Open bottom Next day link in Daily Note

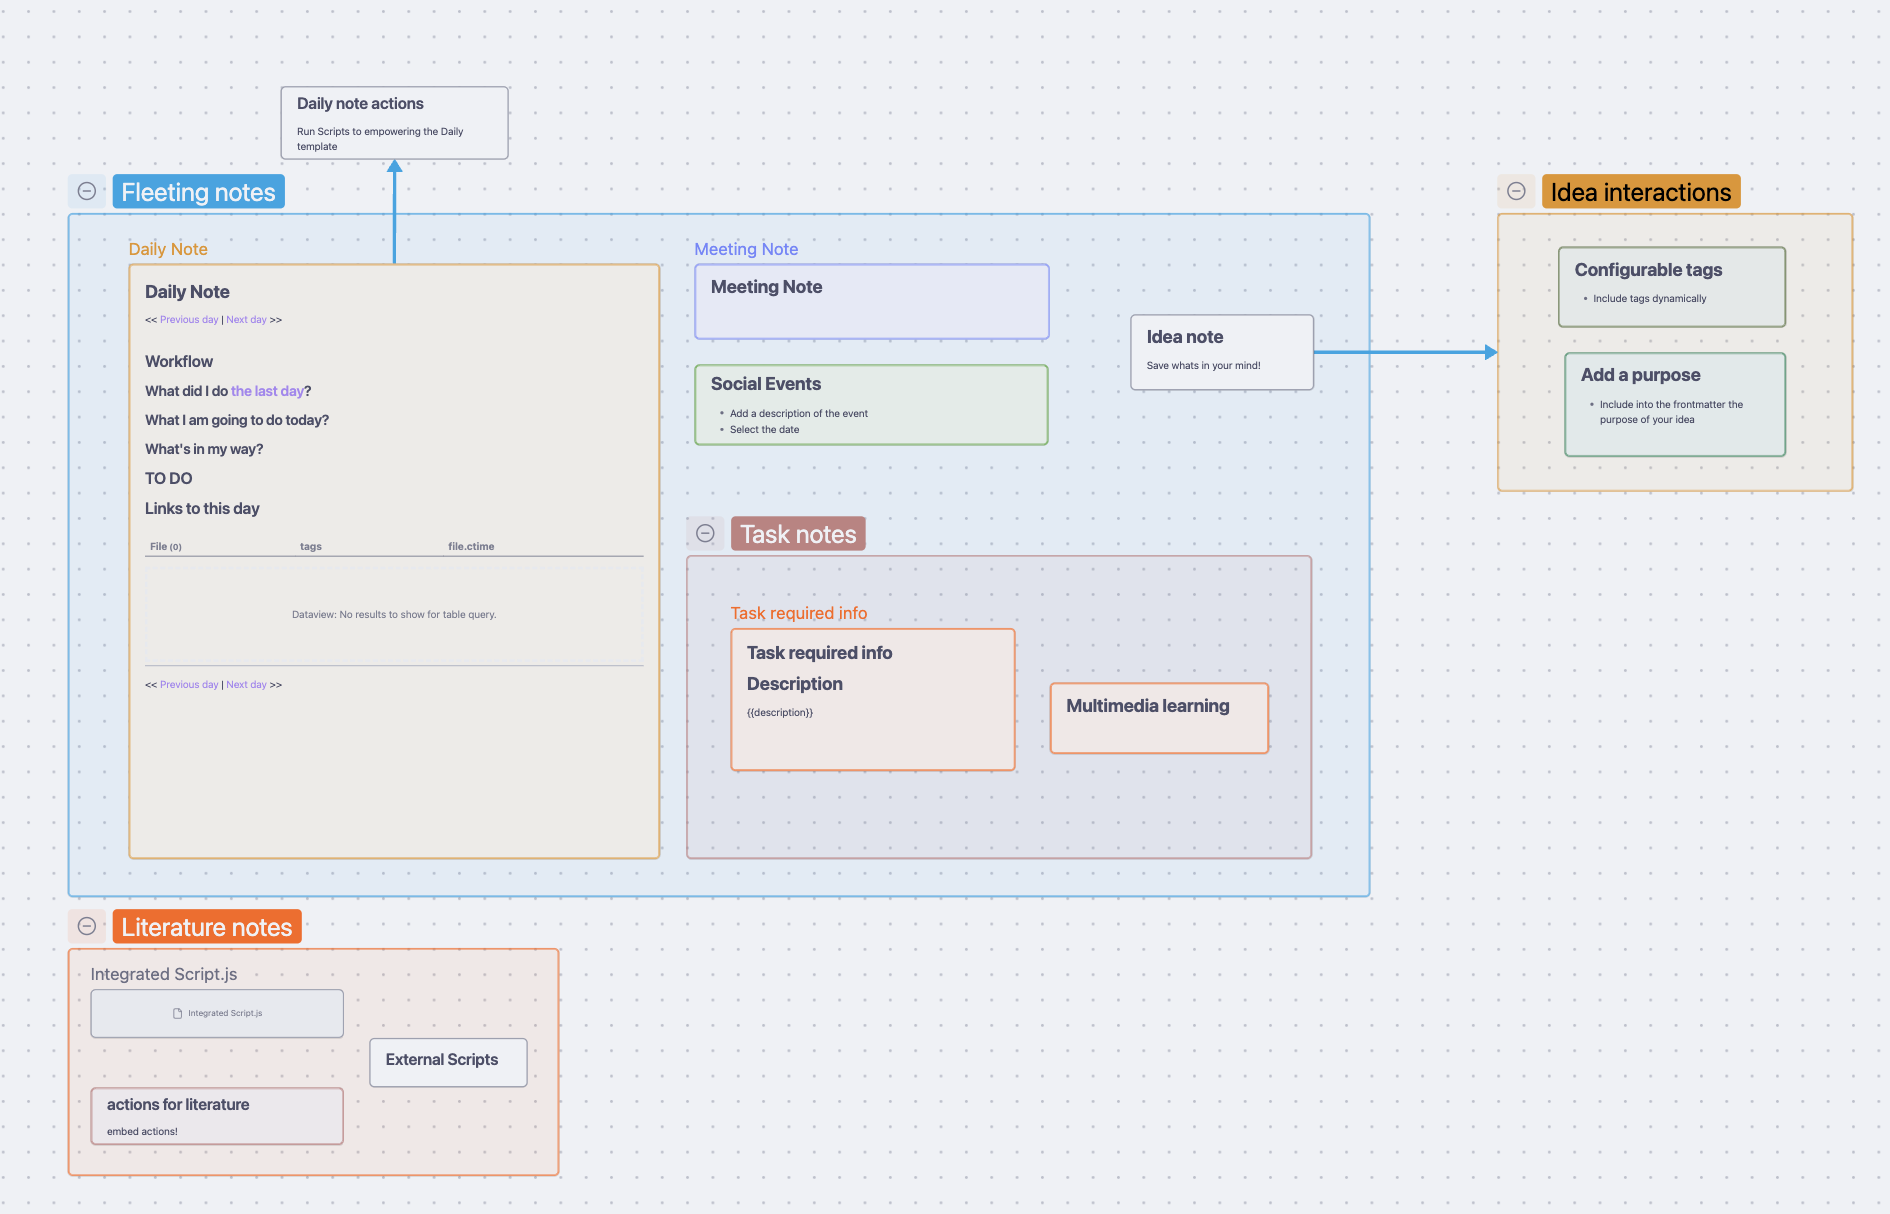coord(246,685)
